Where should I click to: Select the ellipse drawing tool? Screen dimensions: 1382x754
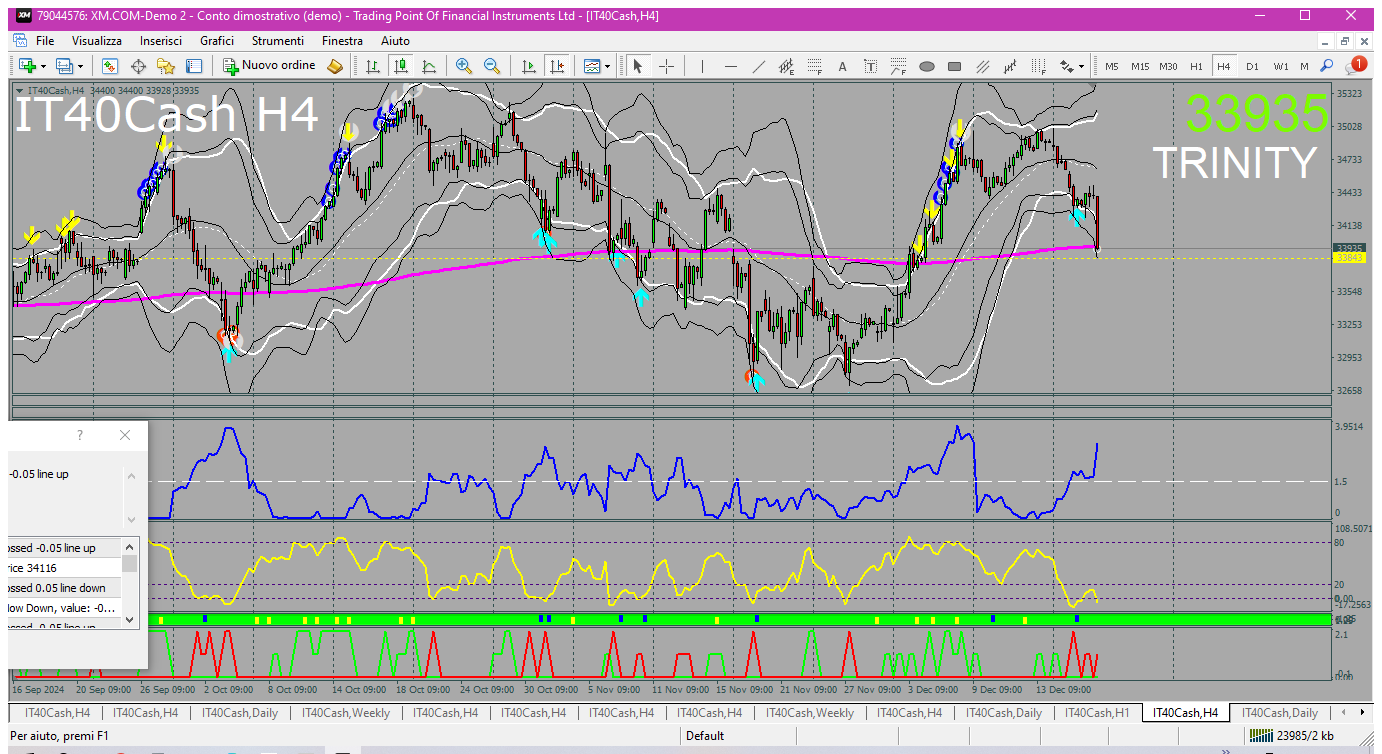927,66
